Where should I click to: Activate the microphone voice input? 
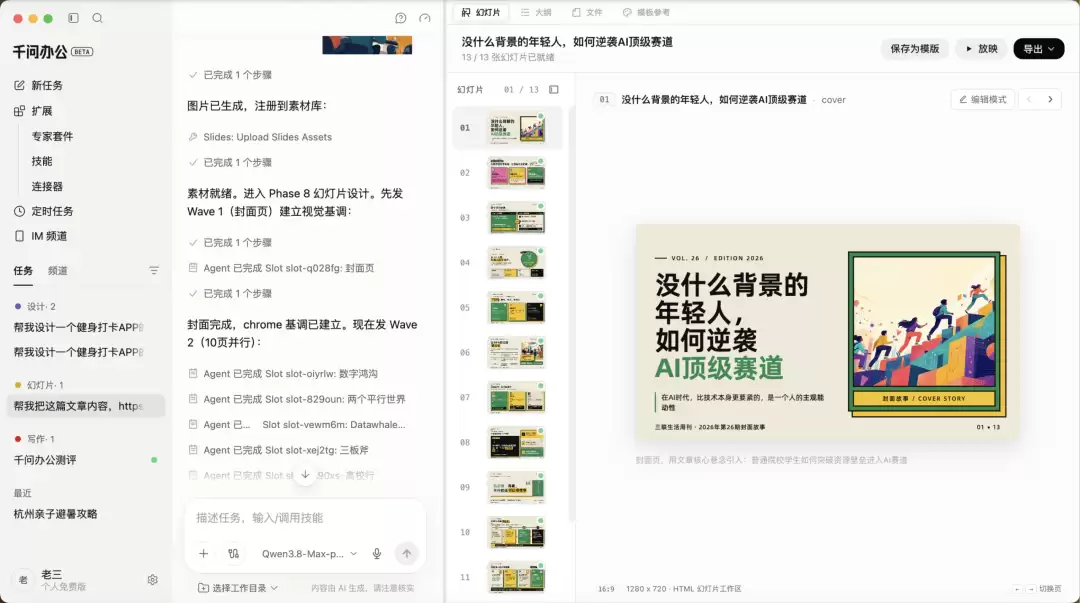click(x=377, y=553)
